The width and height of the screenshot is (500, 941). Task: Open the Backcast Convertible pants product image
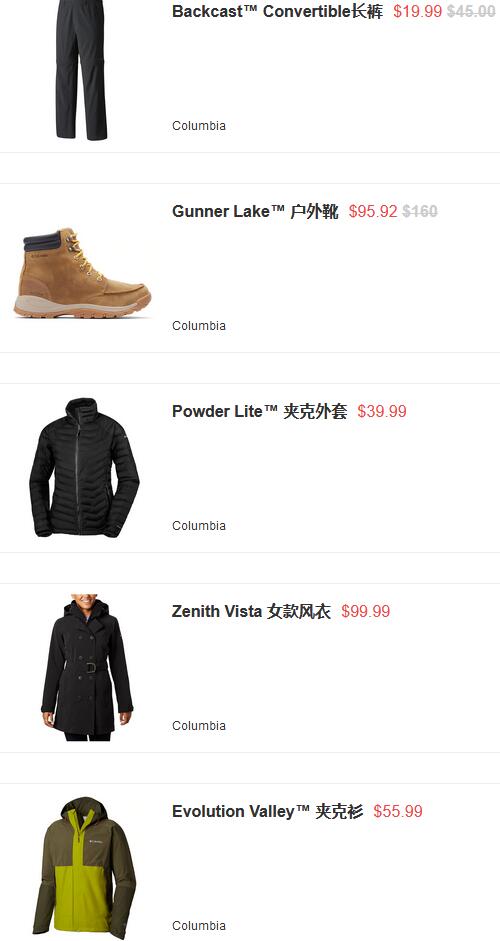(82, 70)
